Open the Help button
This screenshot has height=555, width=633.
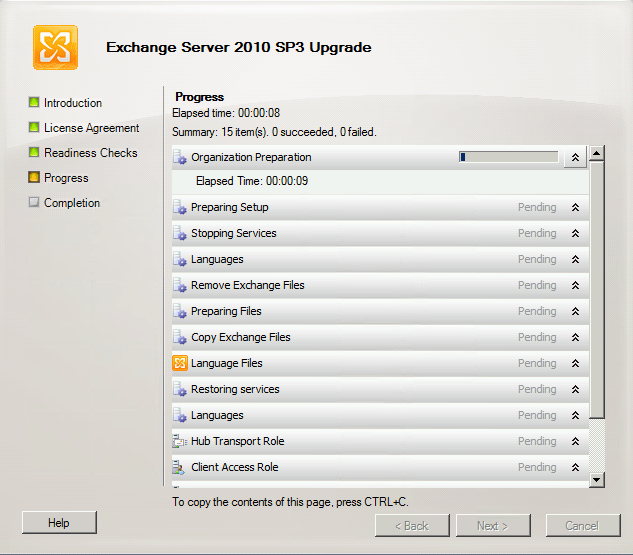coord(59,523)
